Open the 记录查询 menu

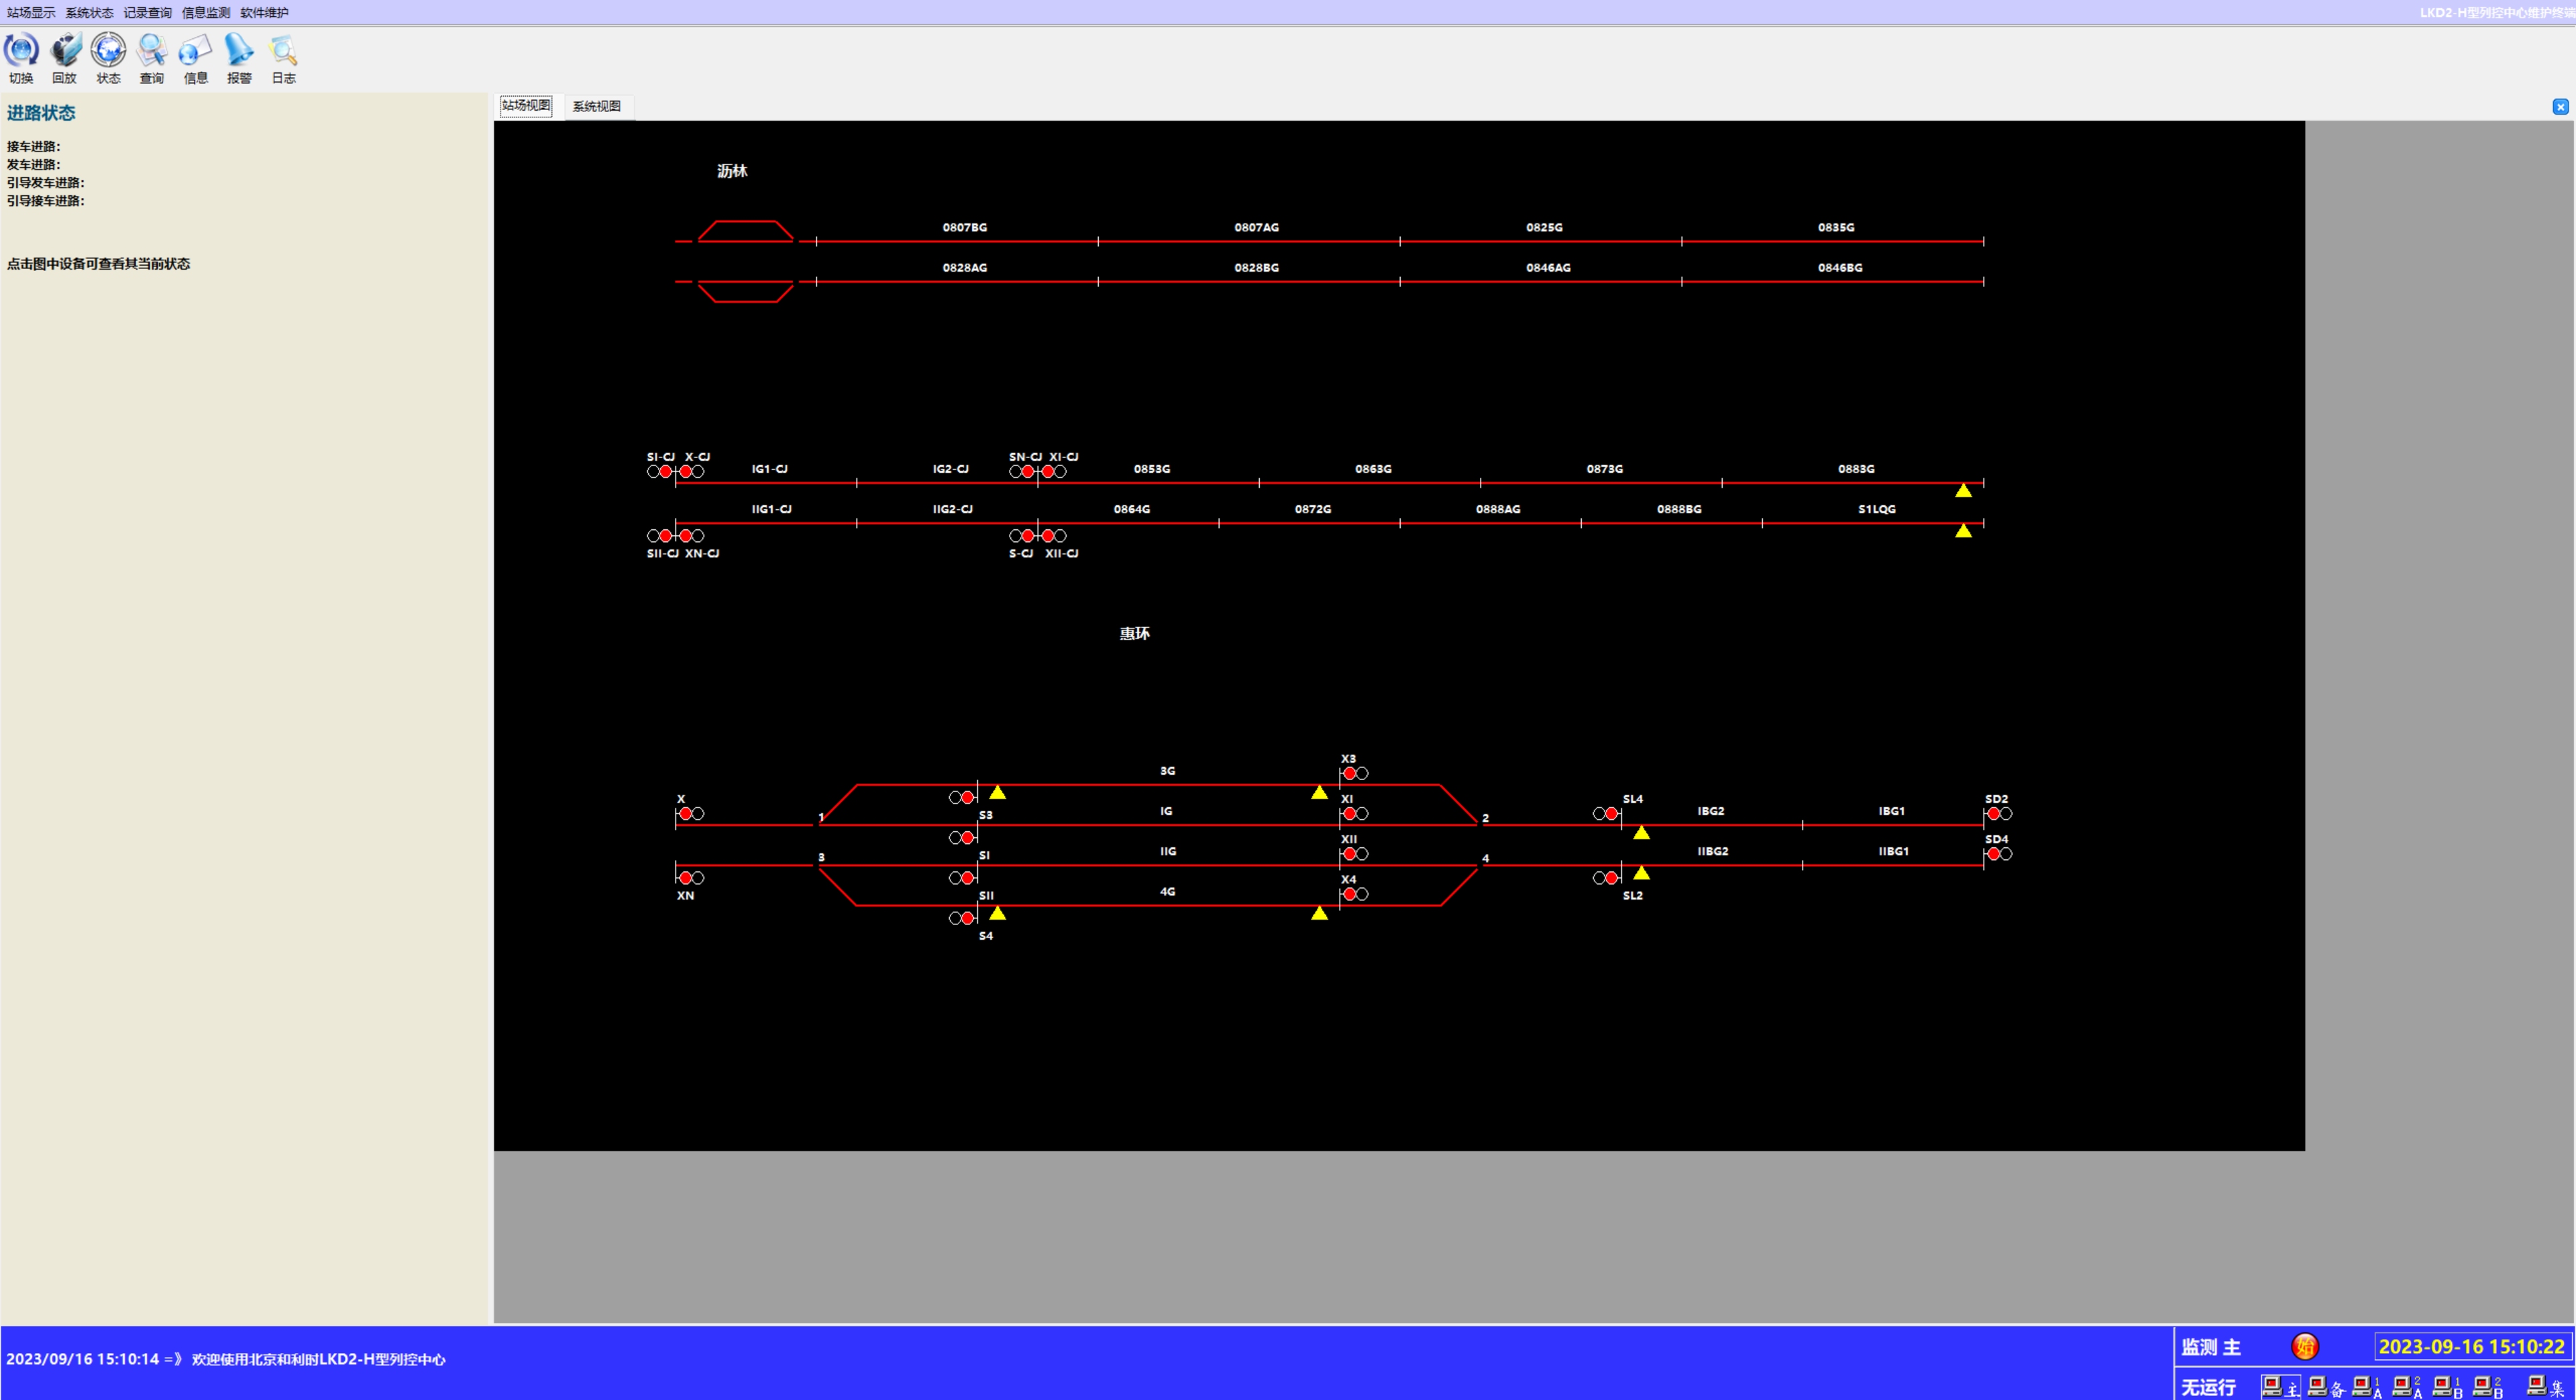pyautogui.click(x=147, y=13)
